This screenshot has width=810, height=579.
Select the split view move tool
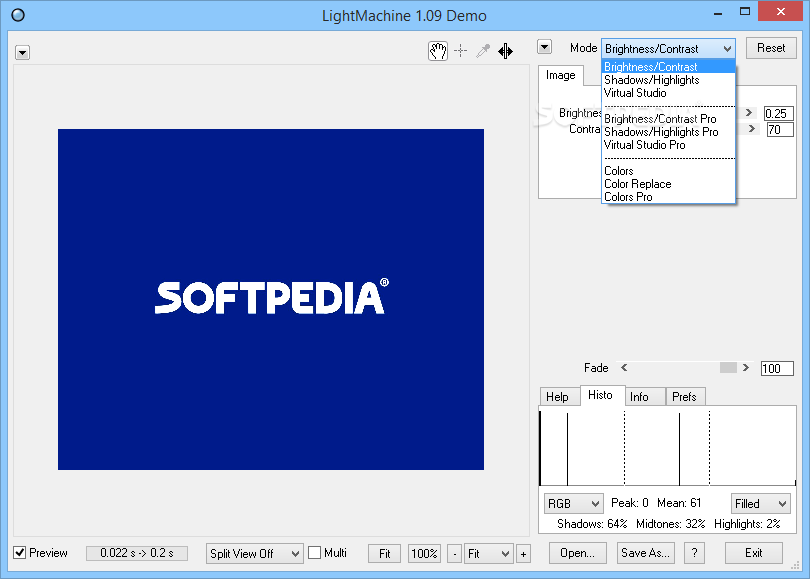click(505, 51)
